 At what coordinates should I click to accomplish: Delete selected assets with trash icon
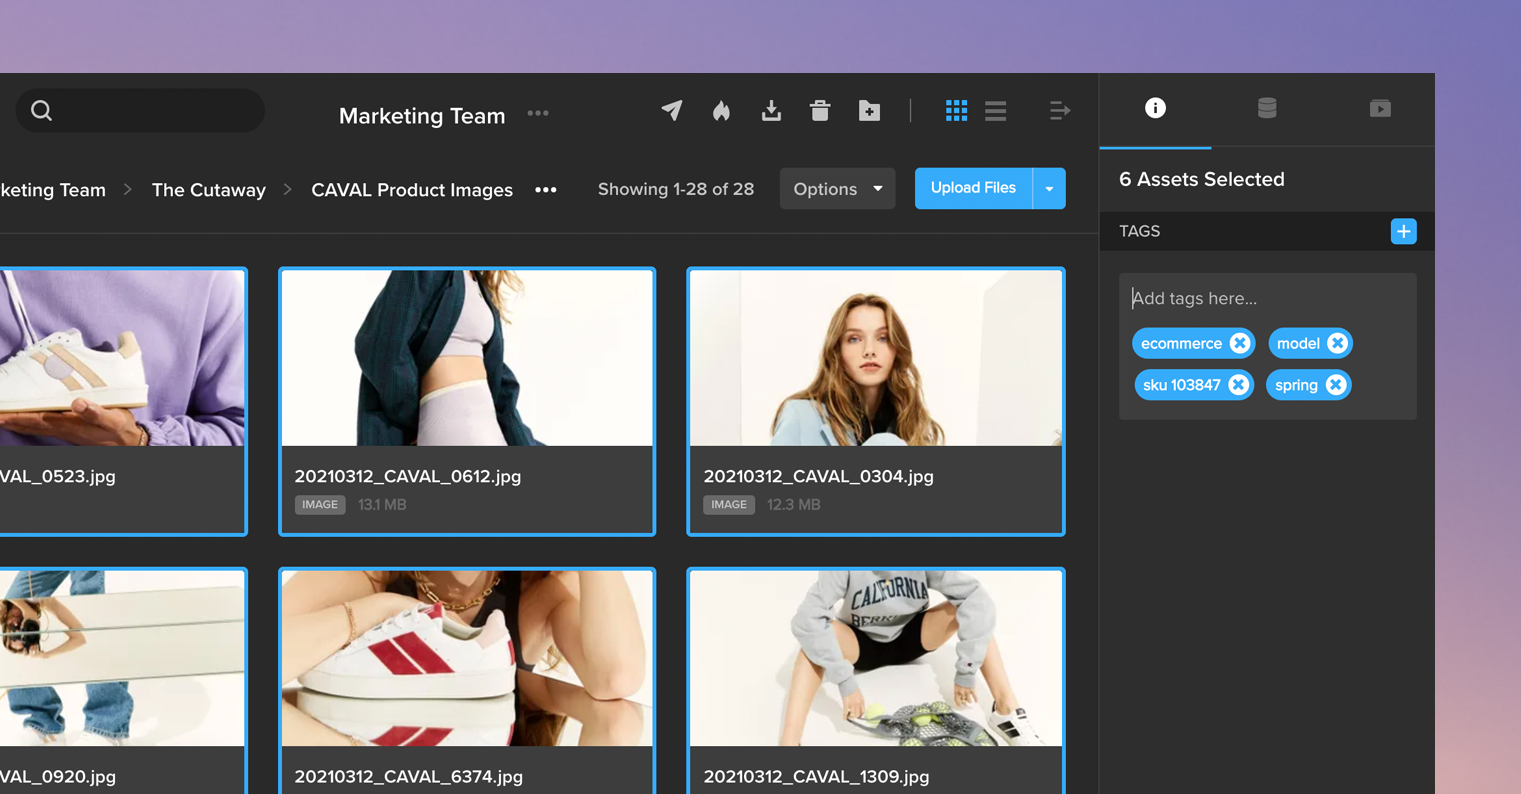click(x=820, y=110)
